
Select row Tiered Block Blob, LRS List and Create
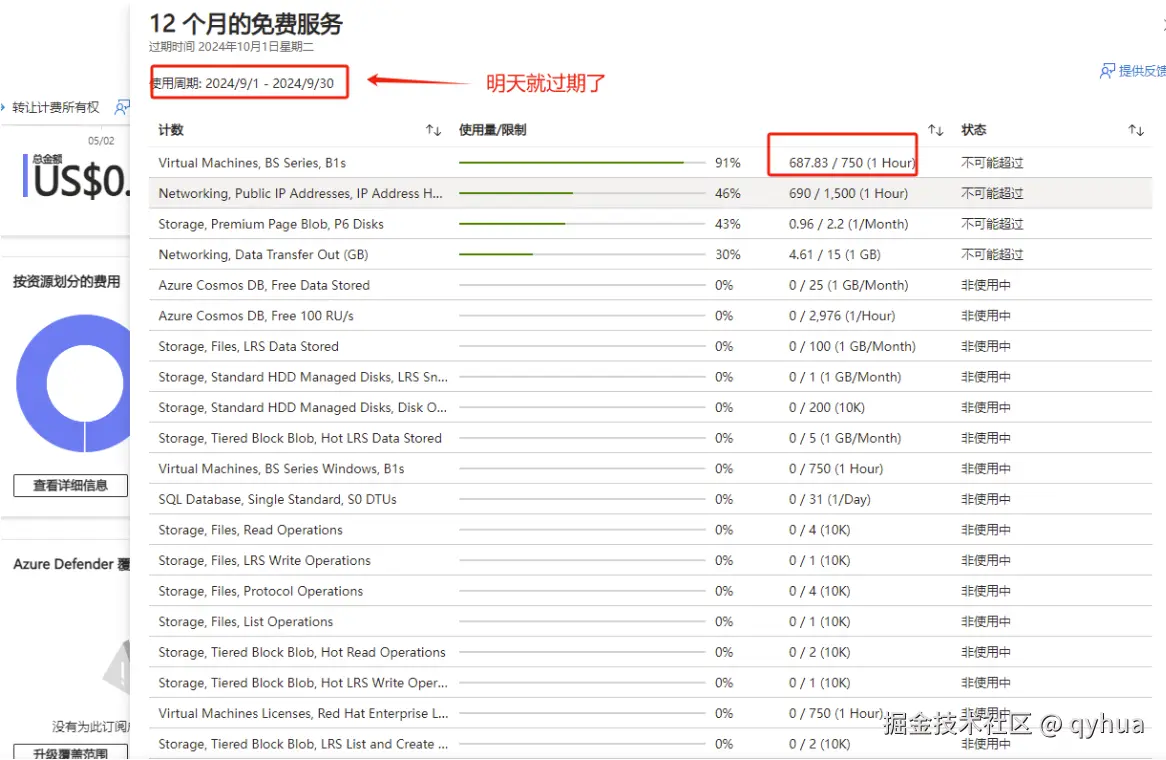pyautogui.click(x=650, y=744)
